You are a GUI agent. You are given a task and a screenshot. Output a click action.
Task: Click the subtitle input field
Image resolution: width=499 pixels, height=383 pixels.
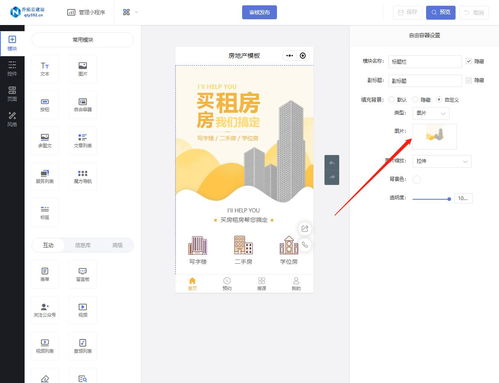(425, 80)
